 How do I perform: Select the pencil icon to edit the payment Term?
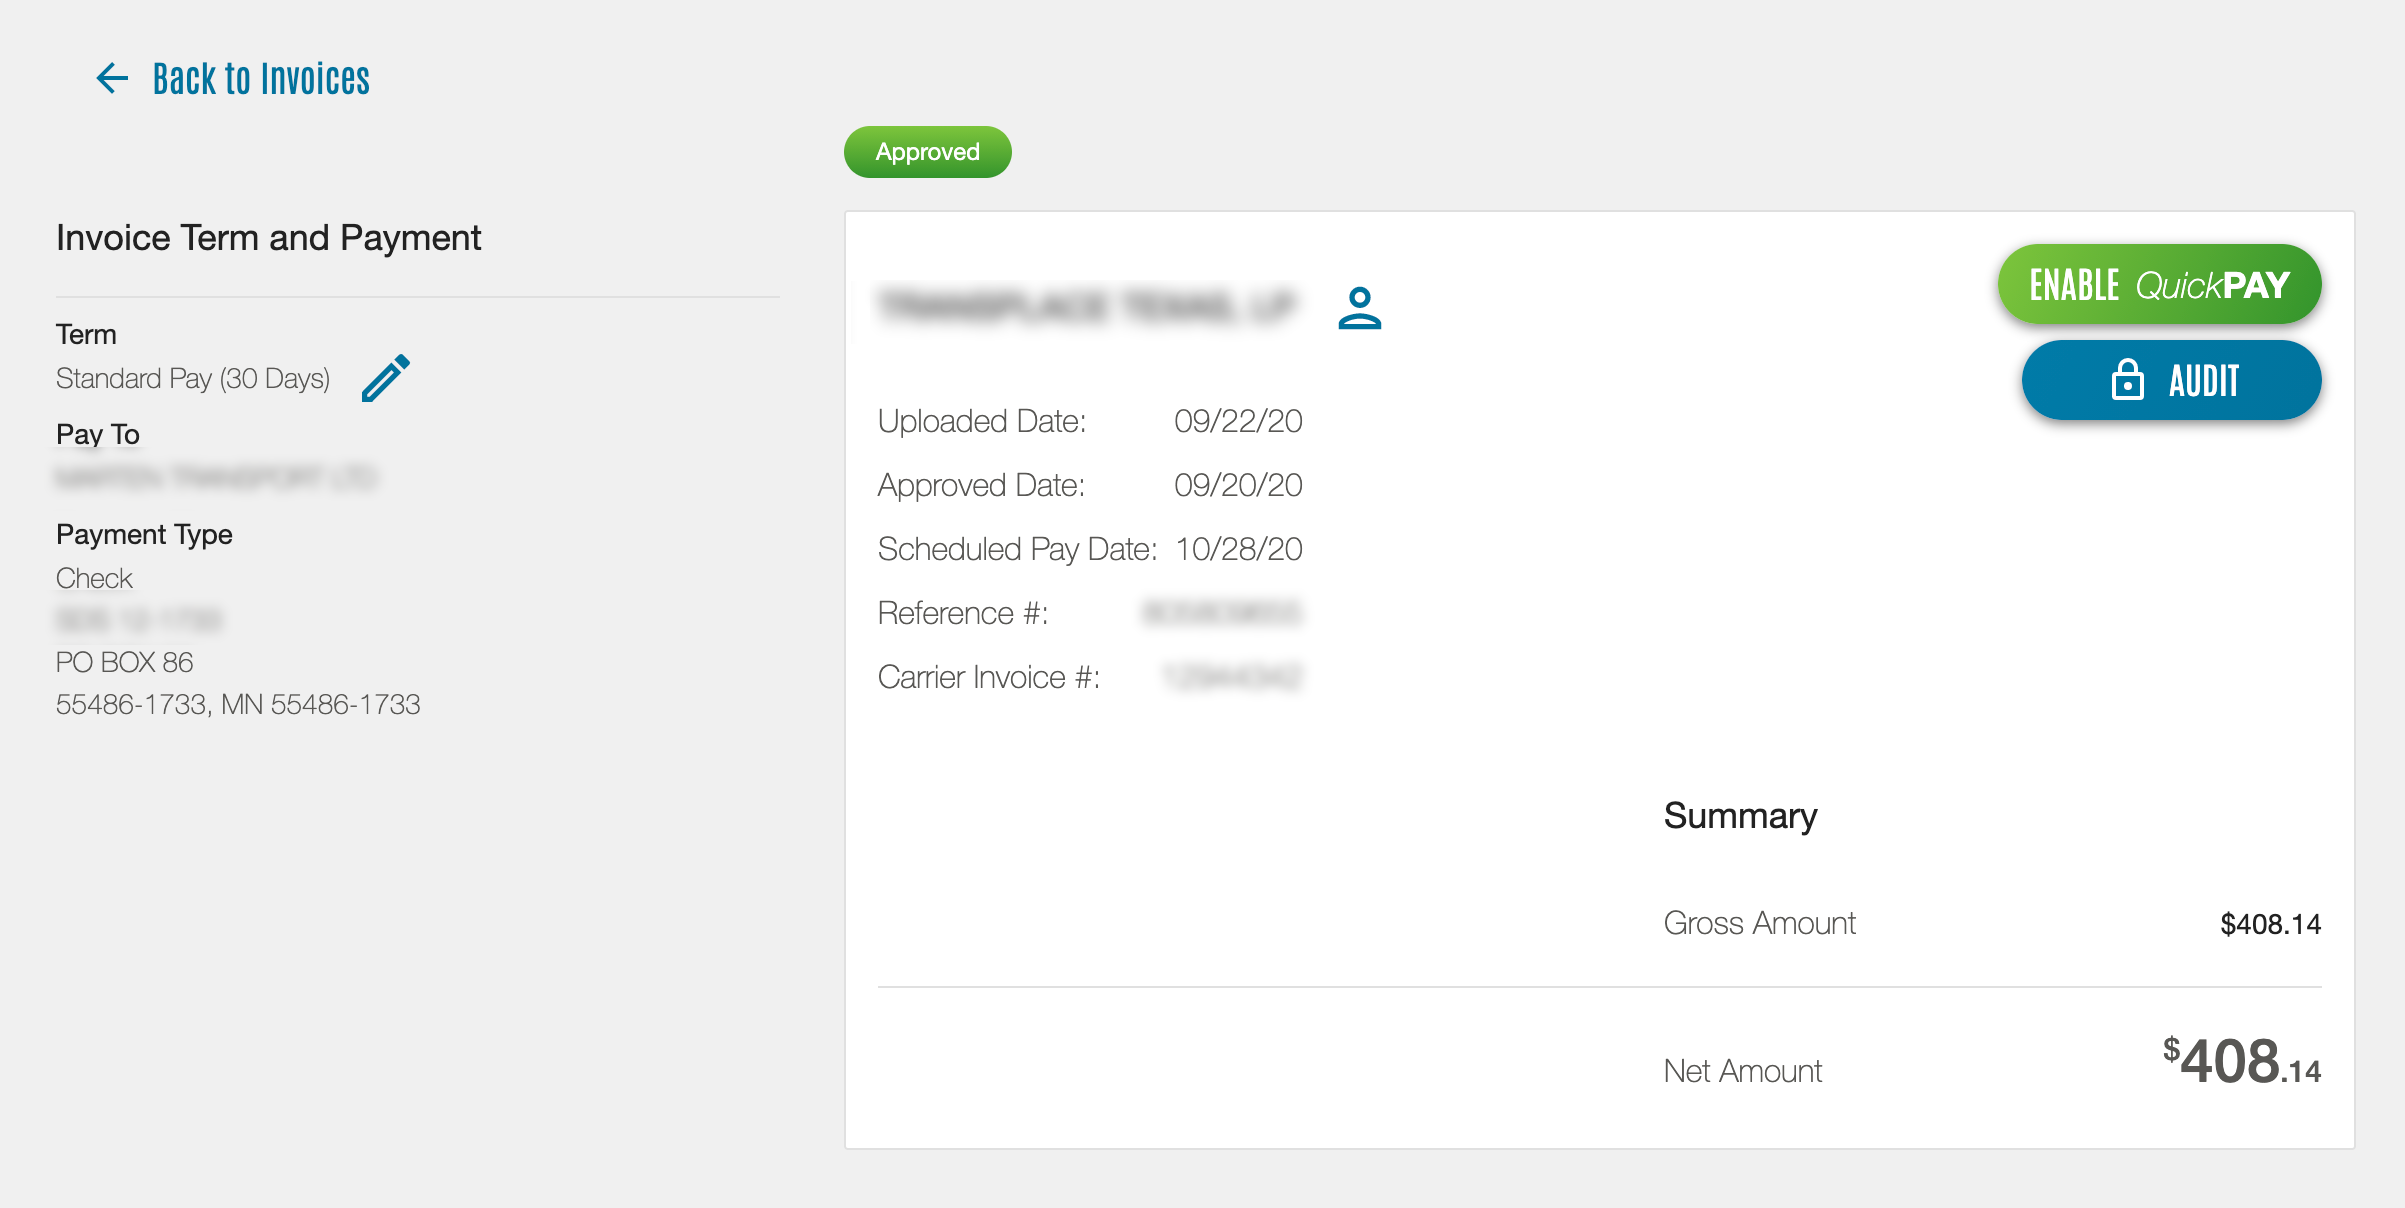384,377
